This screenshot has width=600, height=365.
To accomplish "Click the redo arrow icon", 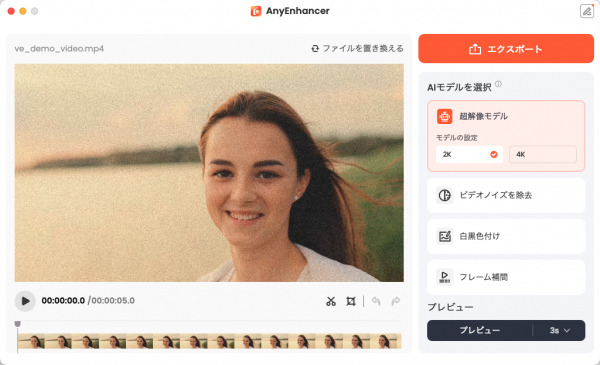I will [x=396, y=301].
